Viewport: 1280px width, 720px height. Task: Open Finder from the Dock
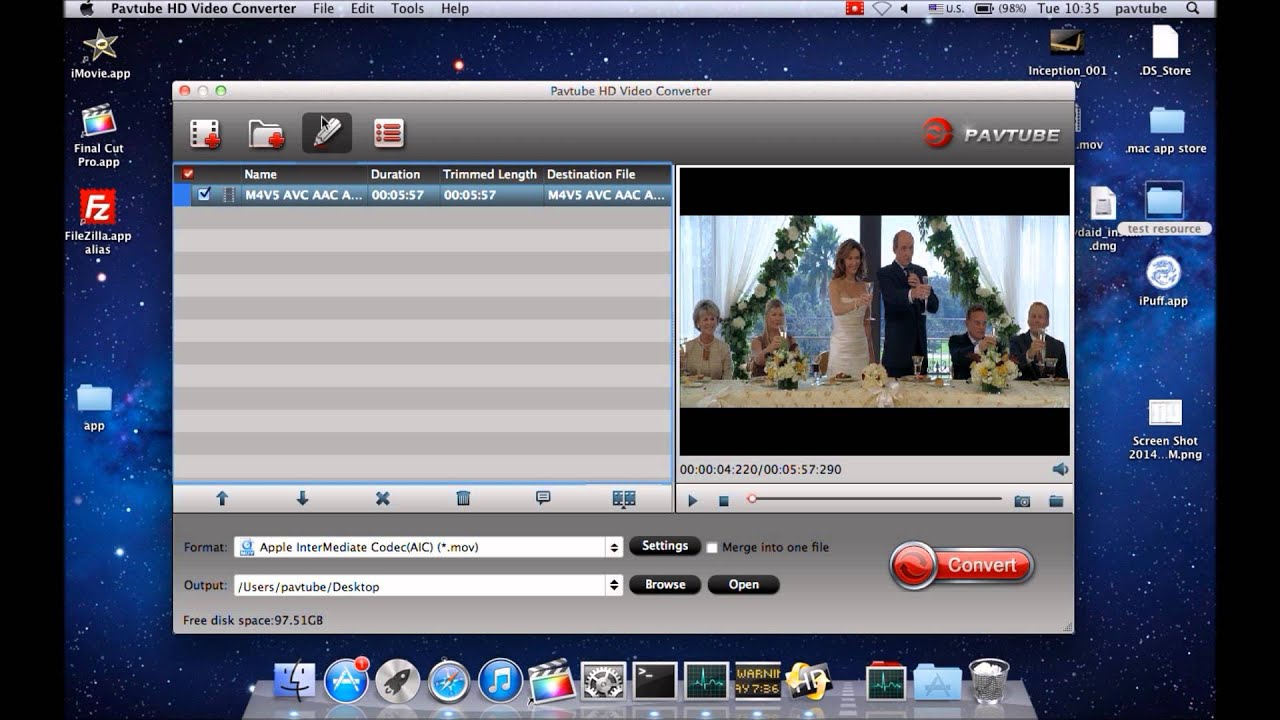point(294,681)
